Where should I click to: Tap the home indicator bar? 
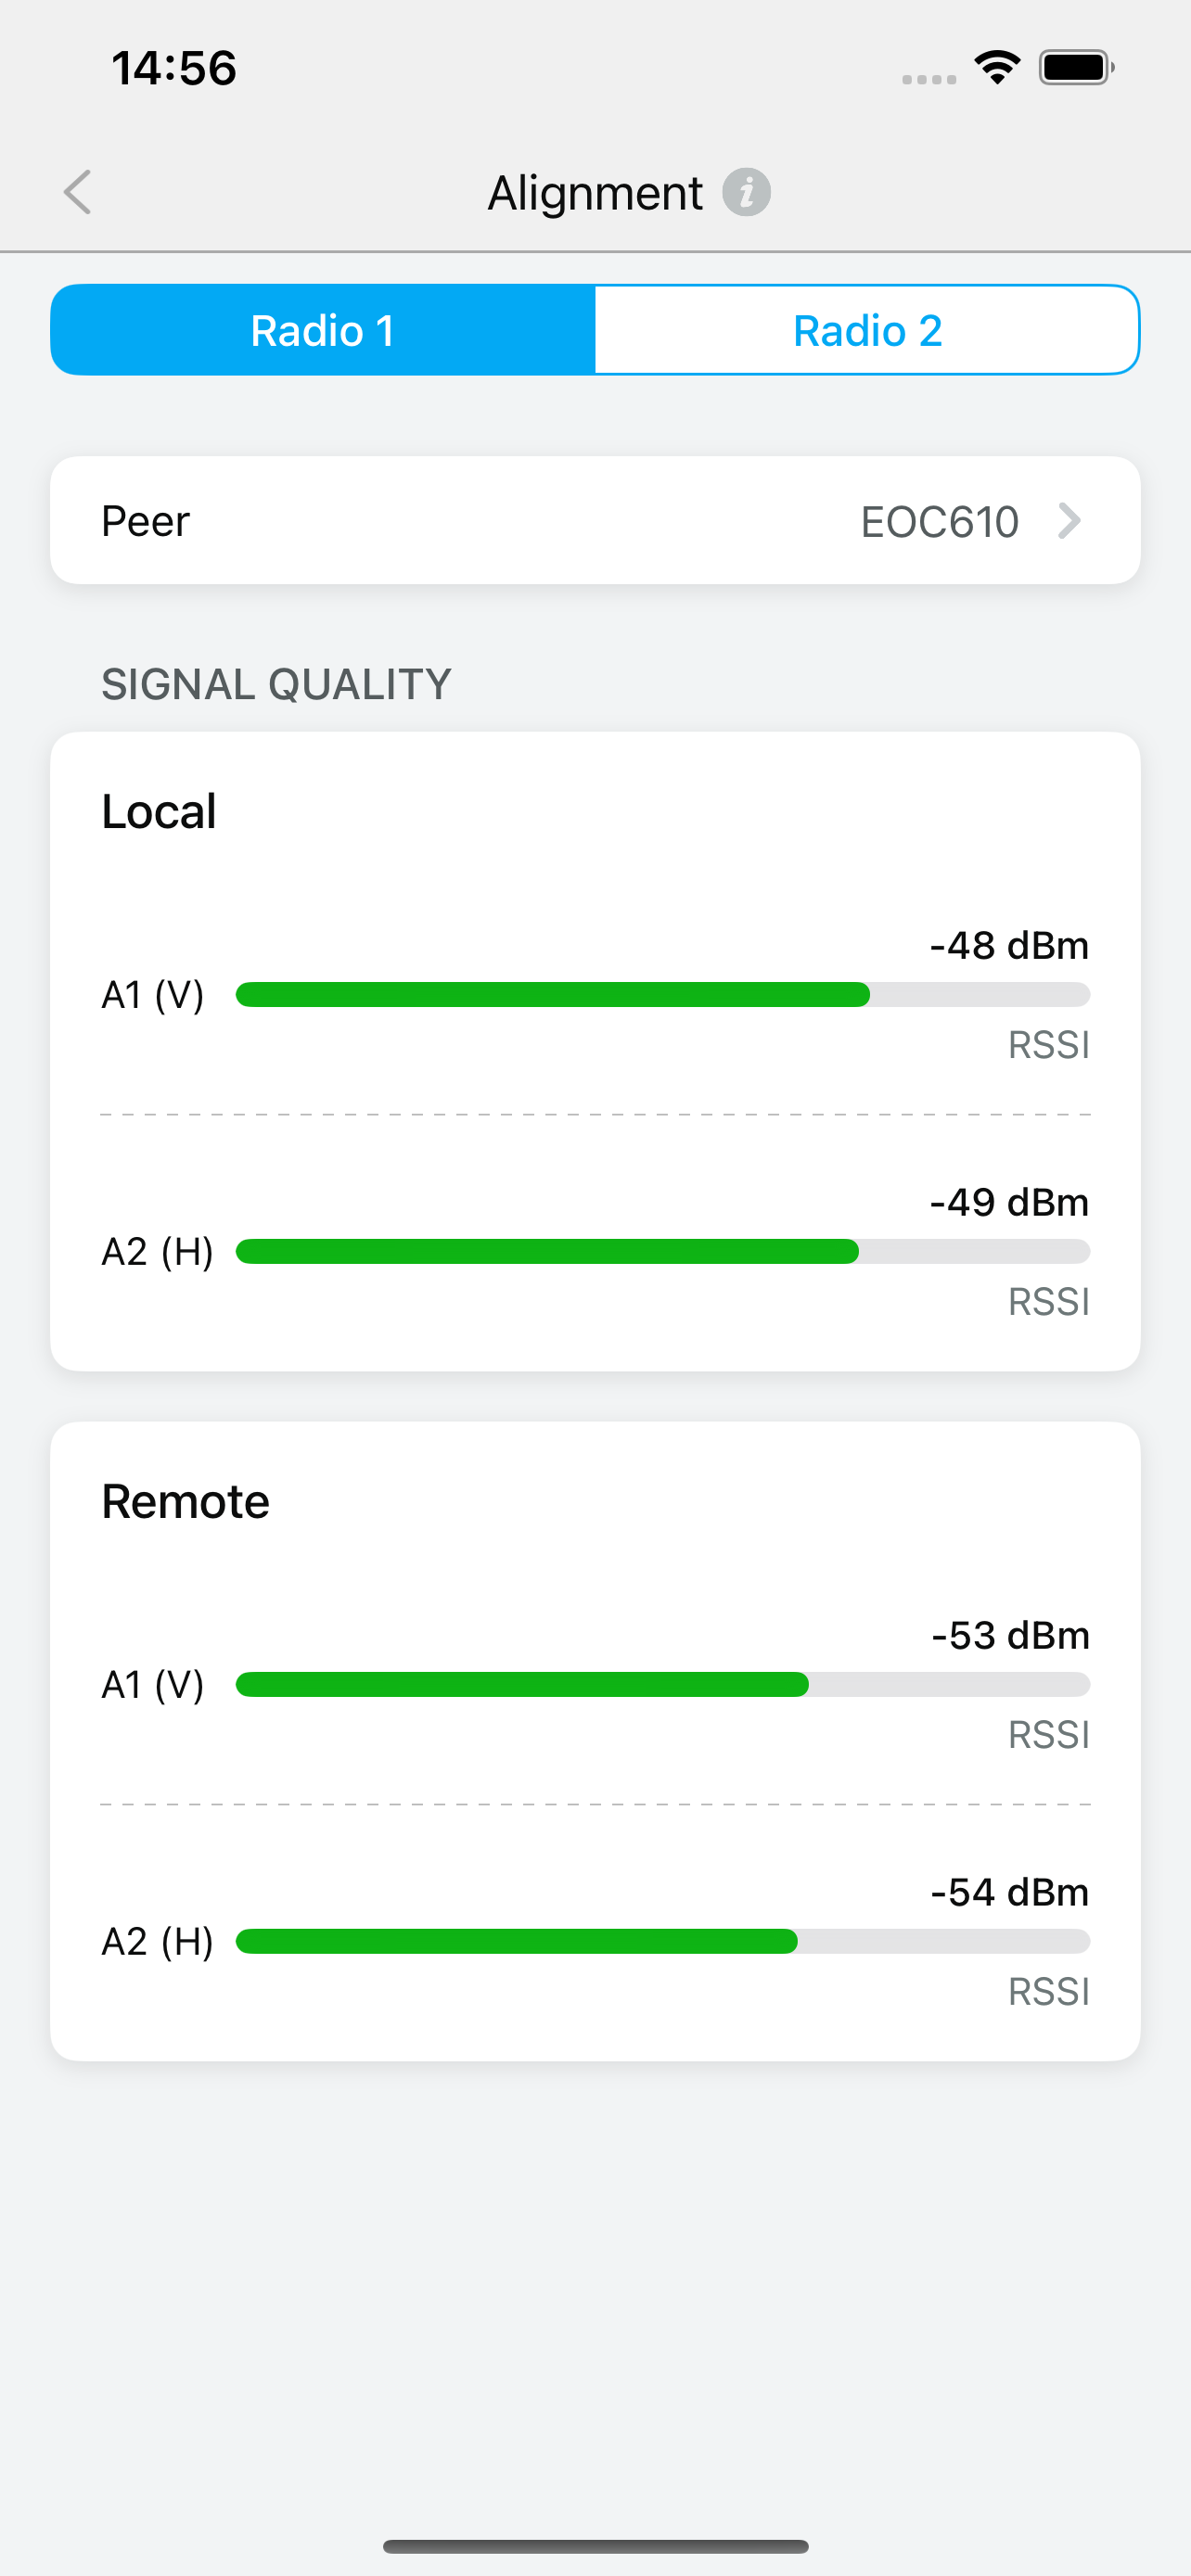(x=595, y=2545)
